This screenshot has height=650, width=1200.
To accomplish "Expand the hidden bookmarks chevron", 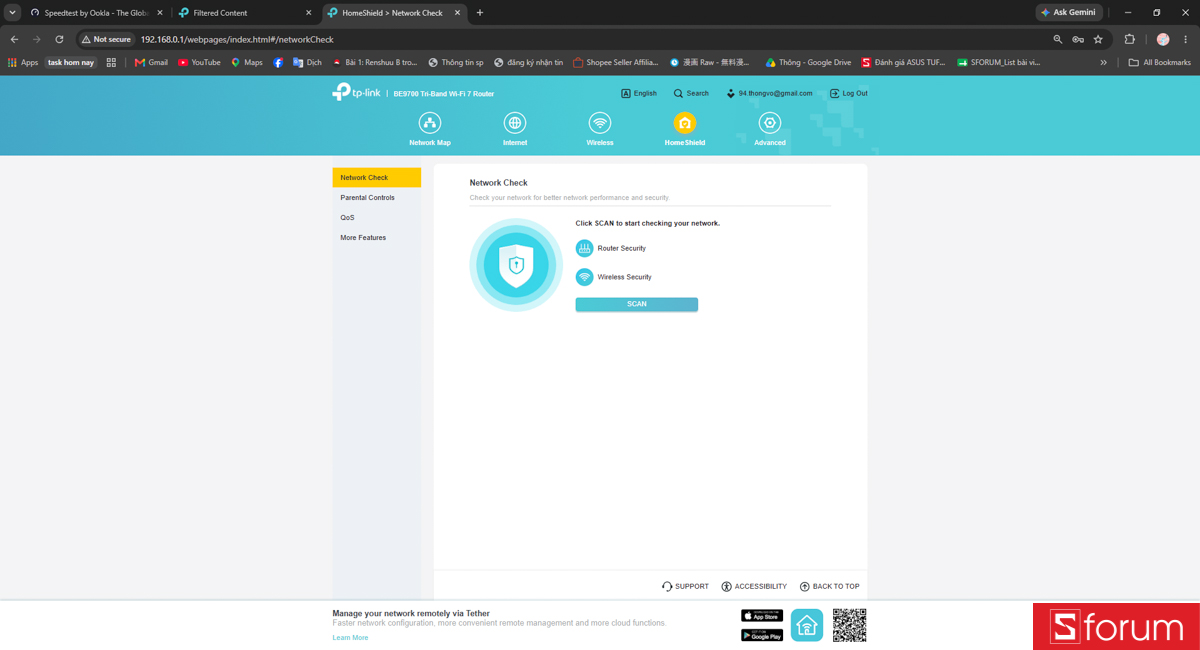I will [x=1103, y=62].
